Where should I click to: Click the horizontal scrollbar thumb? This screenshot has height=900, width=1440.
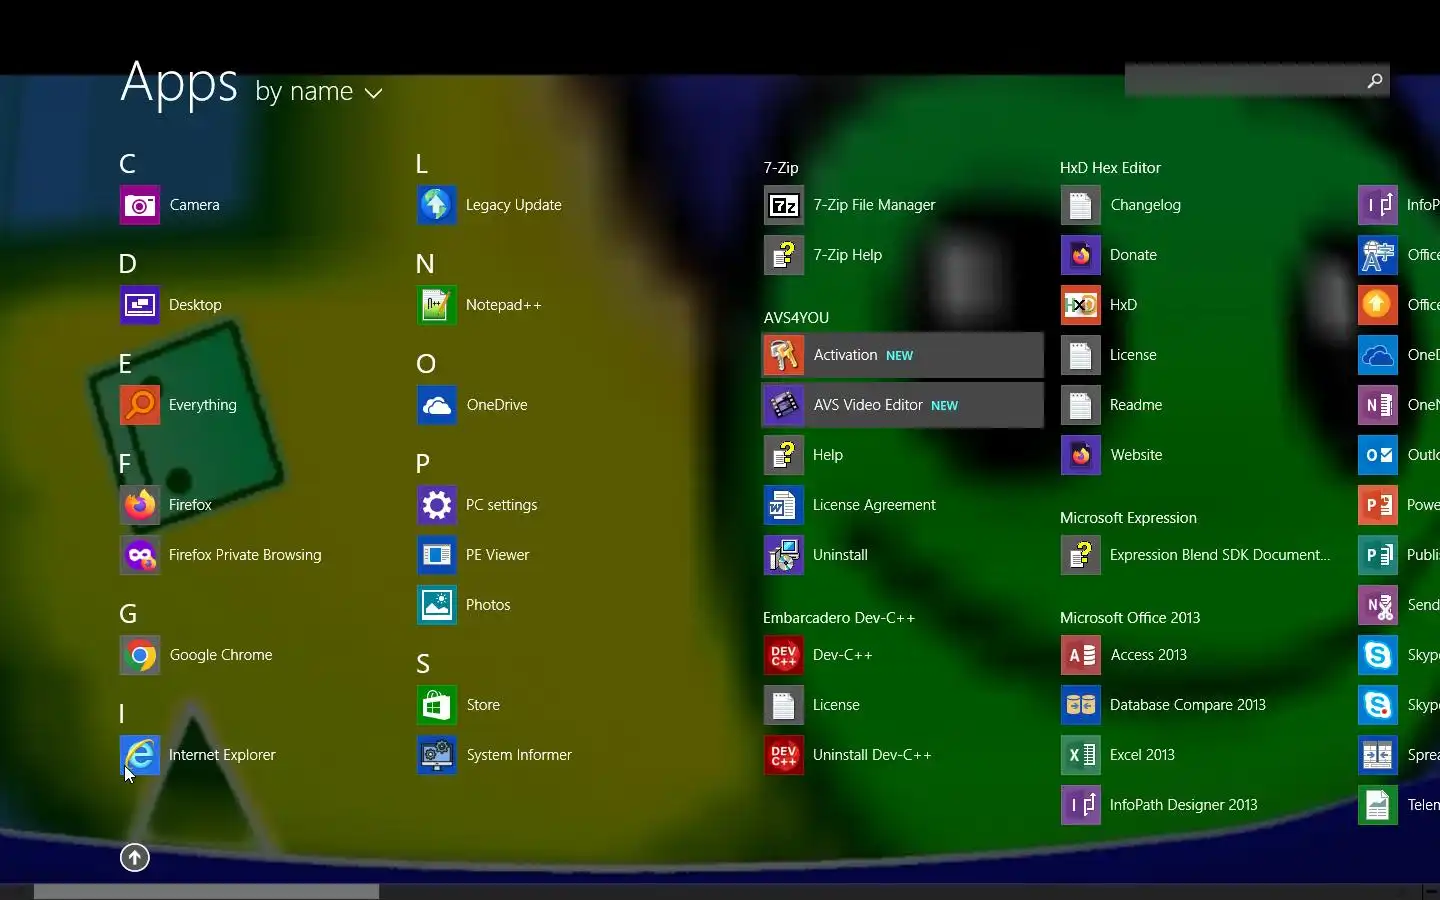pos(206,892)
